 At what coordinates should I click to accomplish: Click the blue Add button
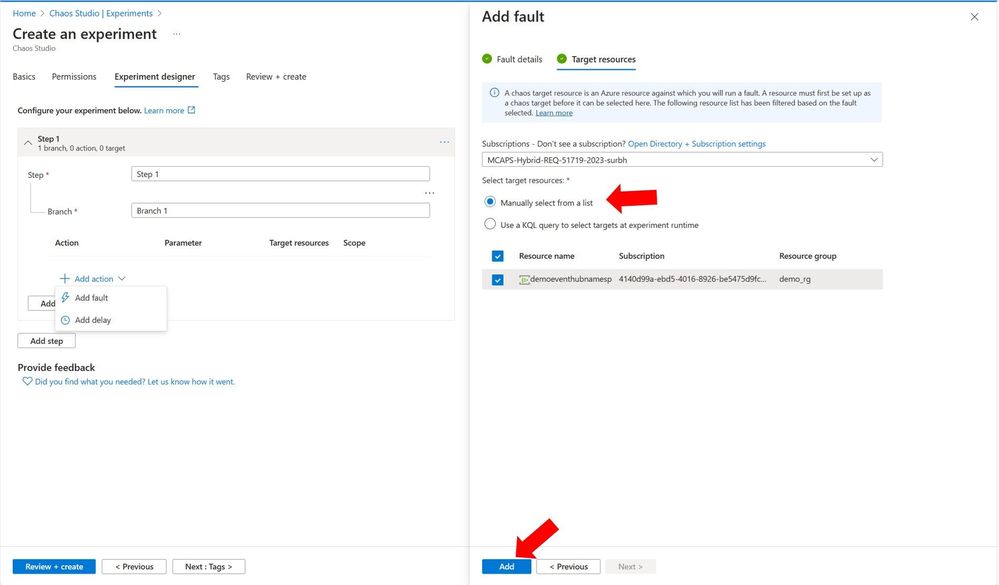coord(507,567)
